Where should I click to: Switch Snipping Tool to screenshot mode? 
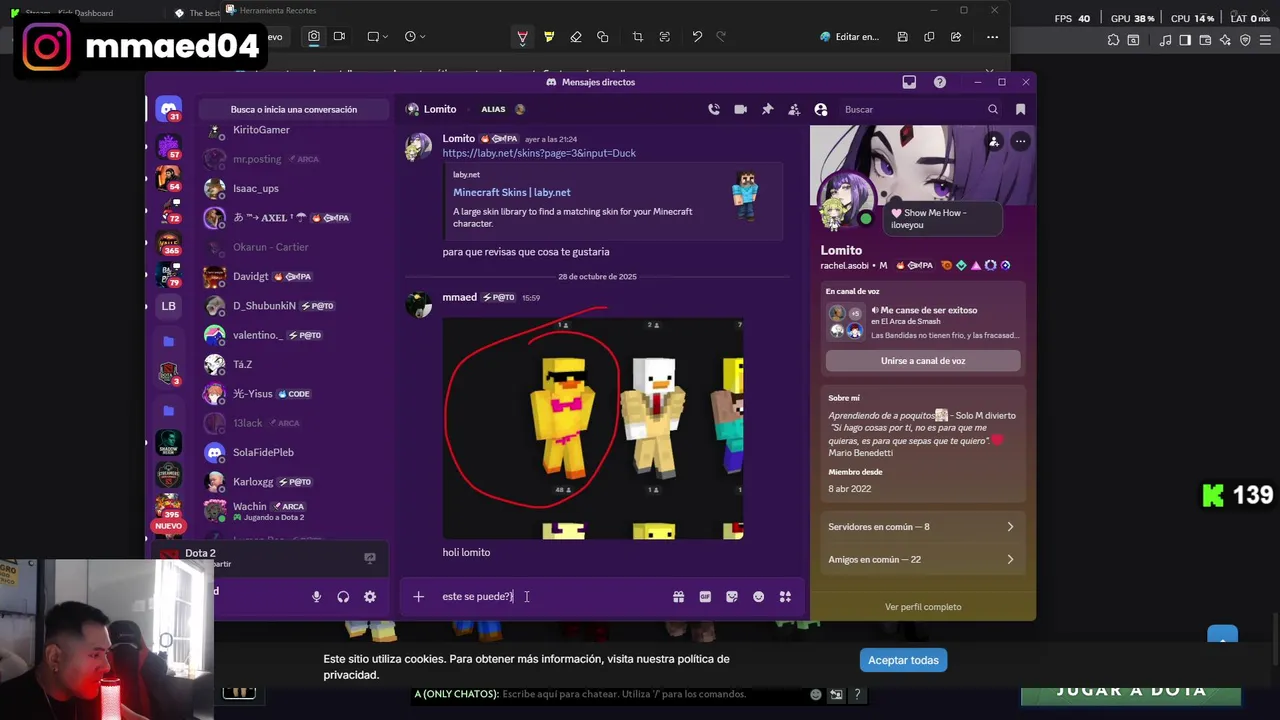(x=314, y=37)
